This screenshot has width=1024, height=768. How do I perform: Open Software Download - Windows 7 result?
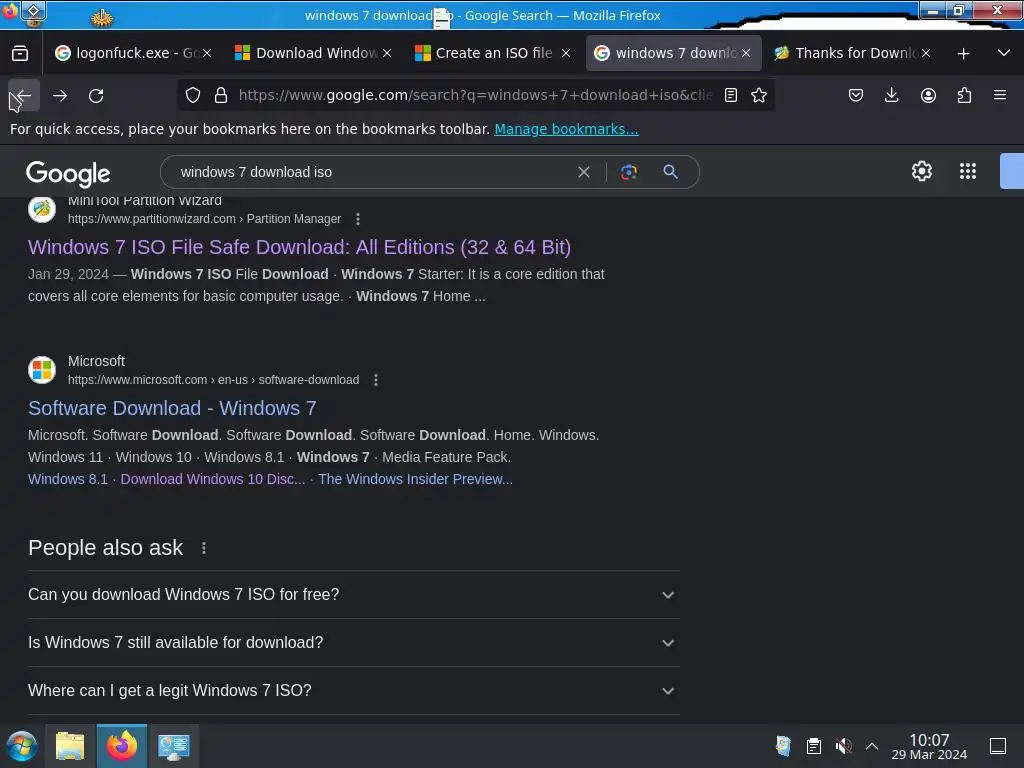[172, 408]
